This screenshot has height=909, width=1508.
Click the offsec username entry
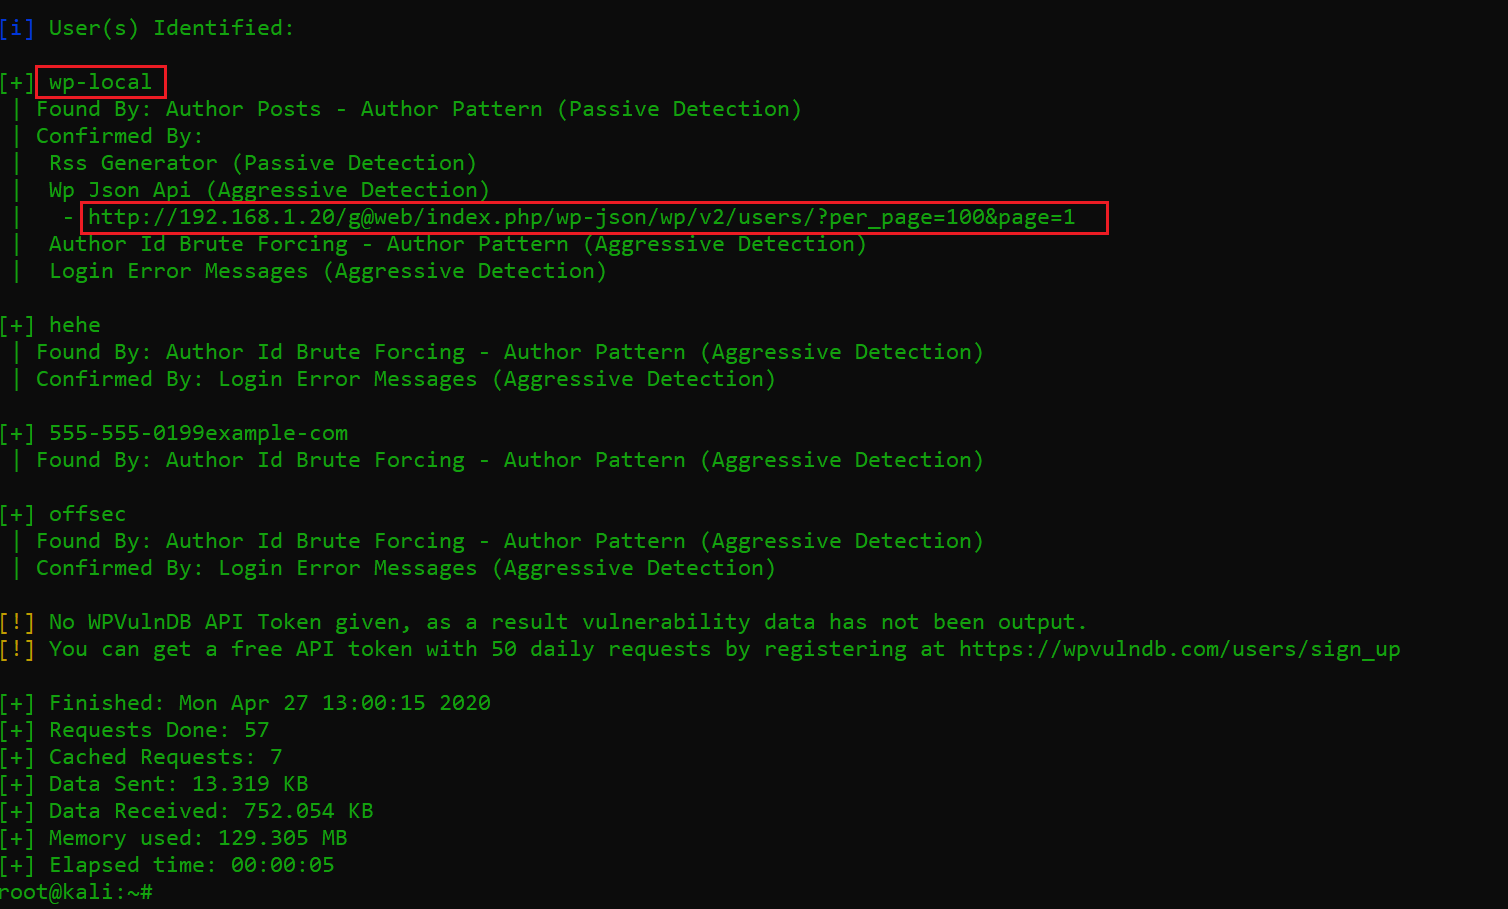click(88, 514)
